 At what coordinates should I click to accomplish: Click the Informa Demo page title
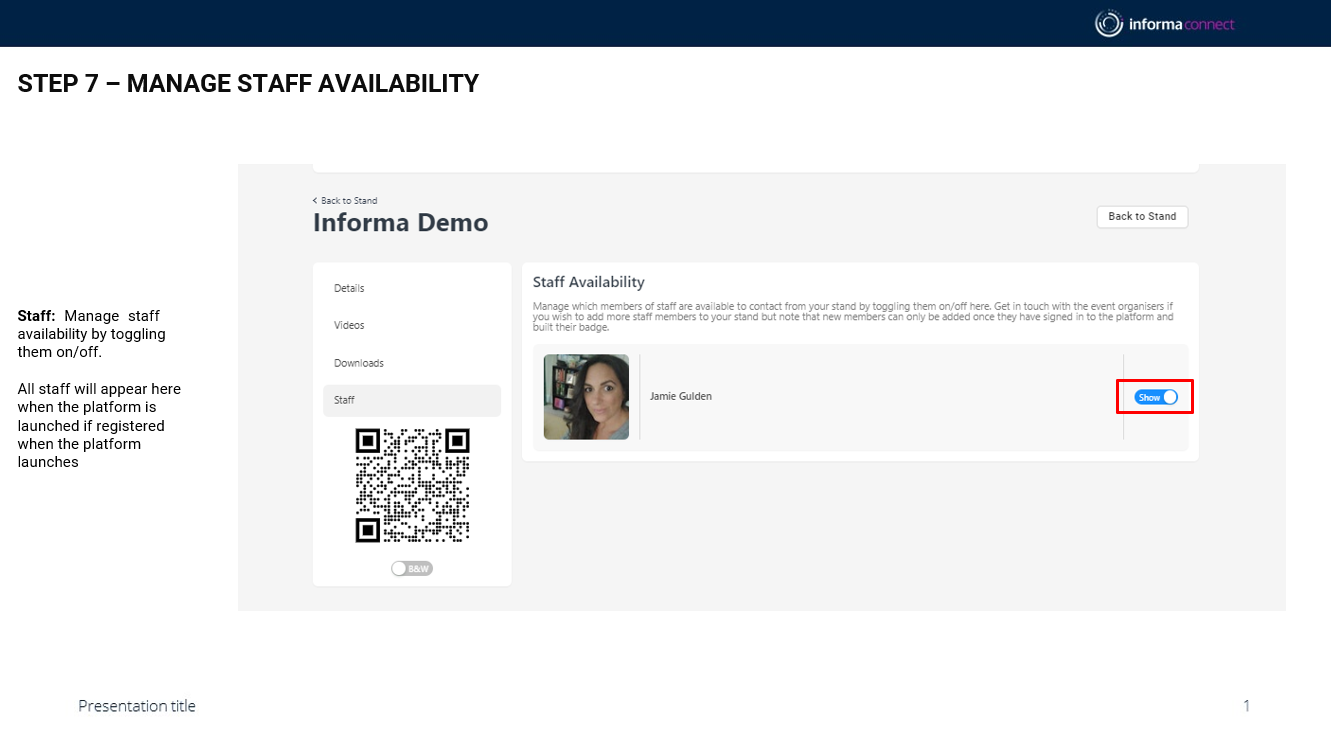click(x=400, y=222)
